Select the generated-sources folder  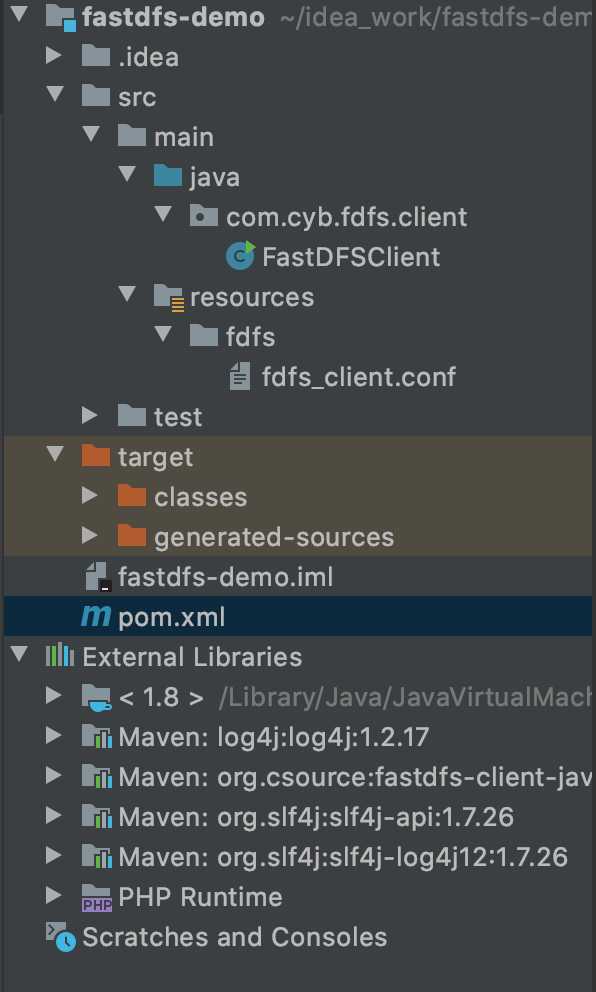click(x=273, y=536)
